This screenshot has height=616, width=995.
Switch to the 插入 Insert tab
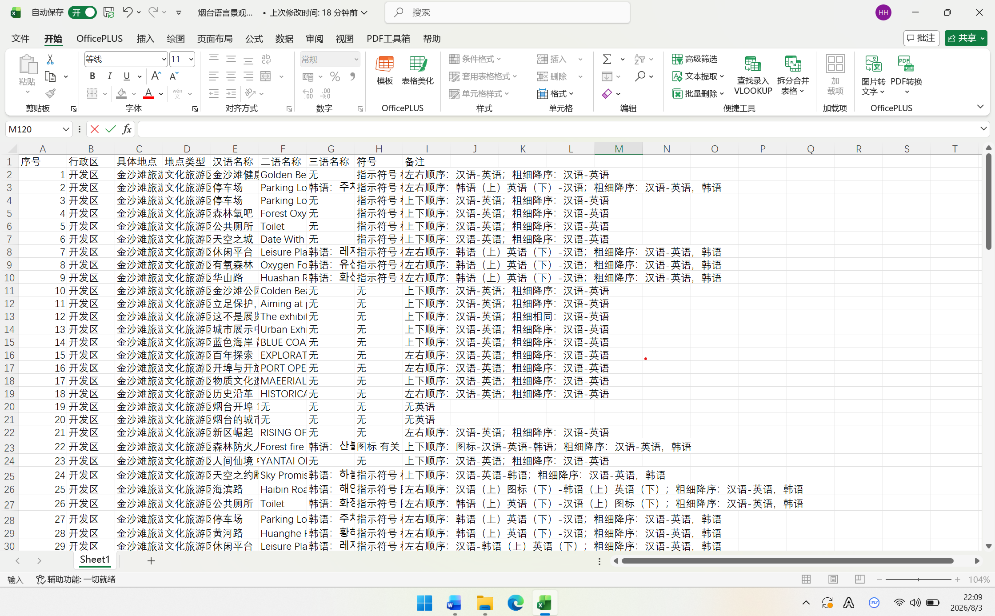(x=145, y=39)
